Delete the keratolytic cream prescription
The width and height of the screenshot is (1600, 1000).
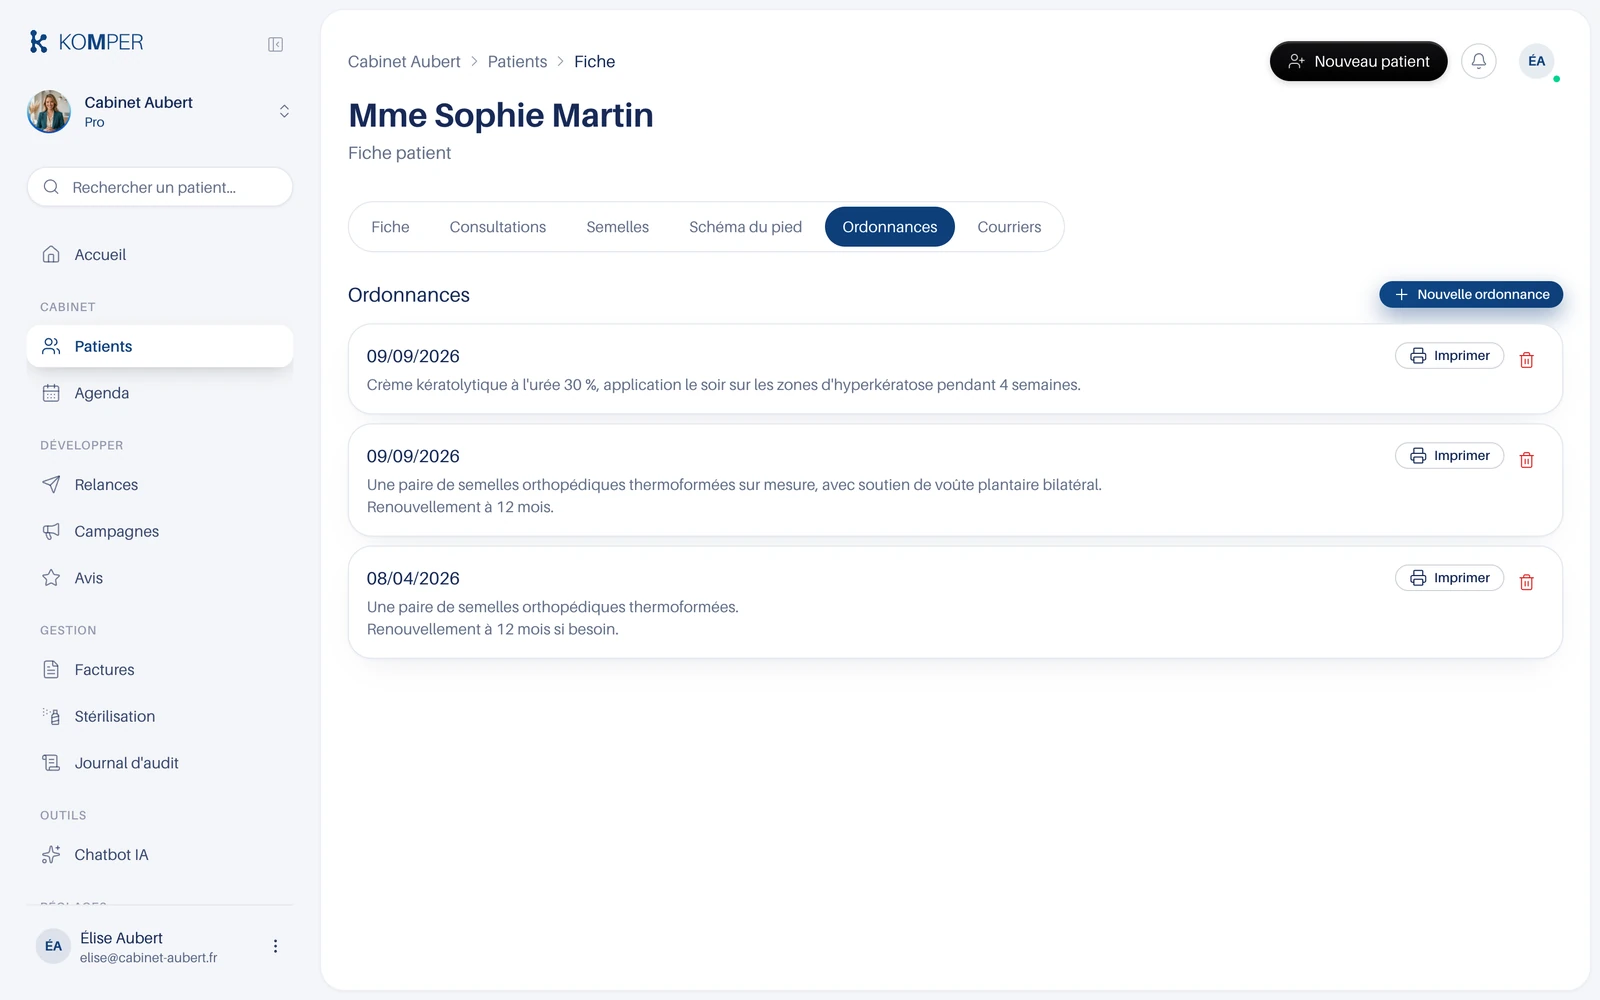(x=1526, y=360)
